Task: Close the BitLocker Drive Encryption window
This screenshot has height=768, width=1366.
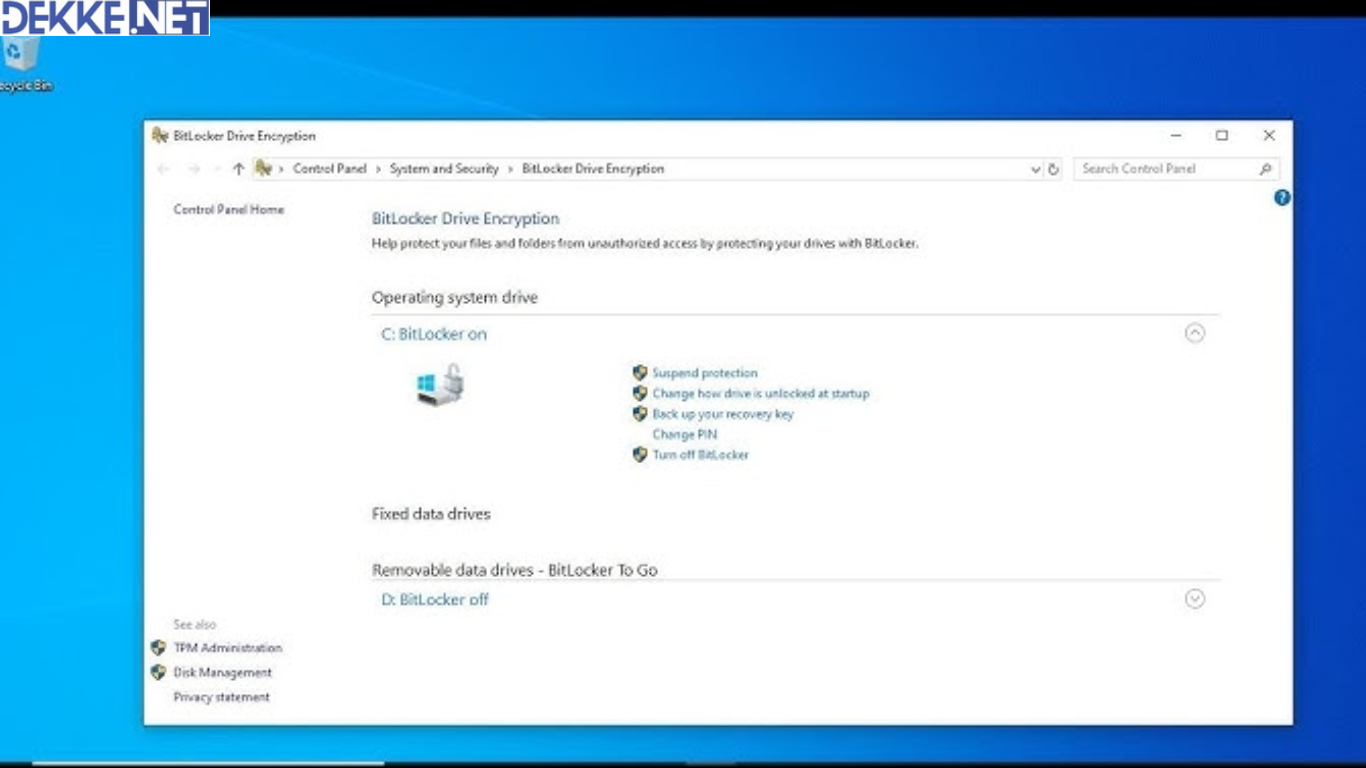Action: [1269, 135]
